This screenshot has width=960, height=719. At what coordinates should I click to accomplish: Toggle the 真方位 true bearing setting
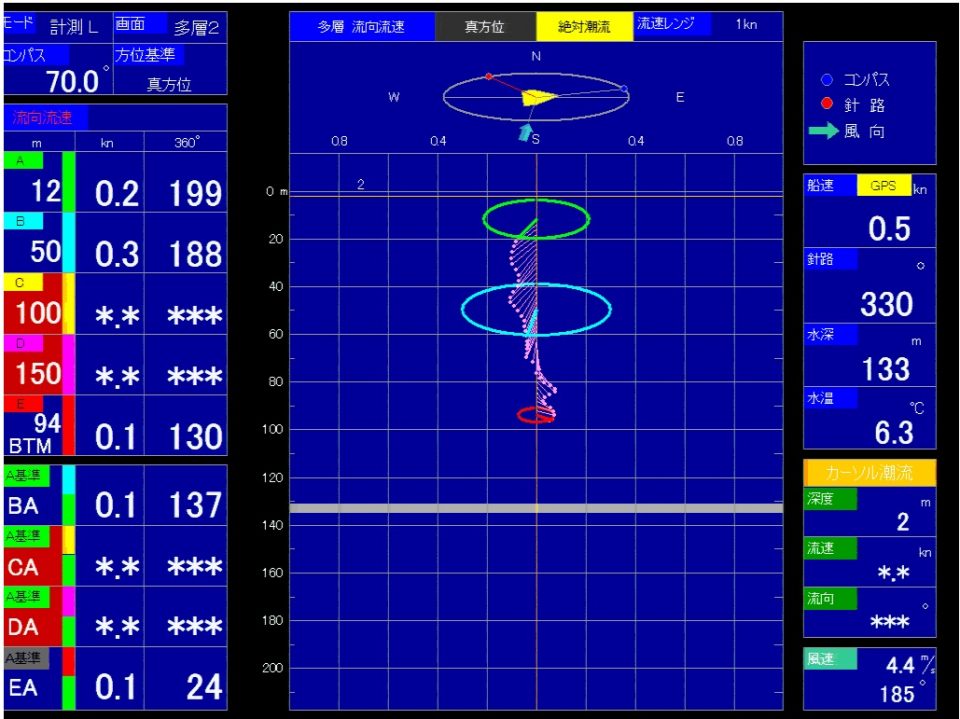tap(485, 27)
